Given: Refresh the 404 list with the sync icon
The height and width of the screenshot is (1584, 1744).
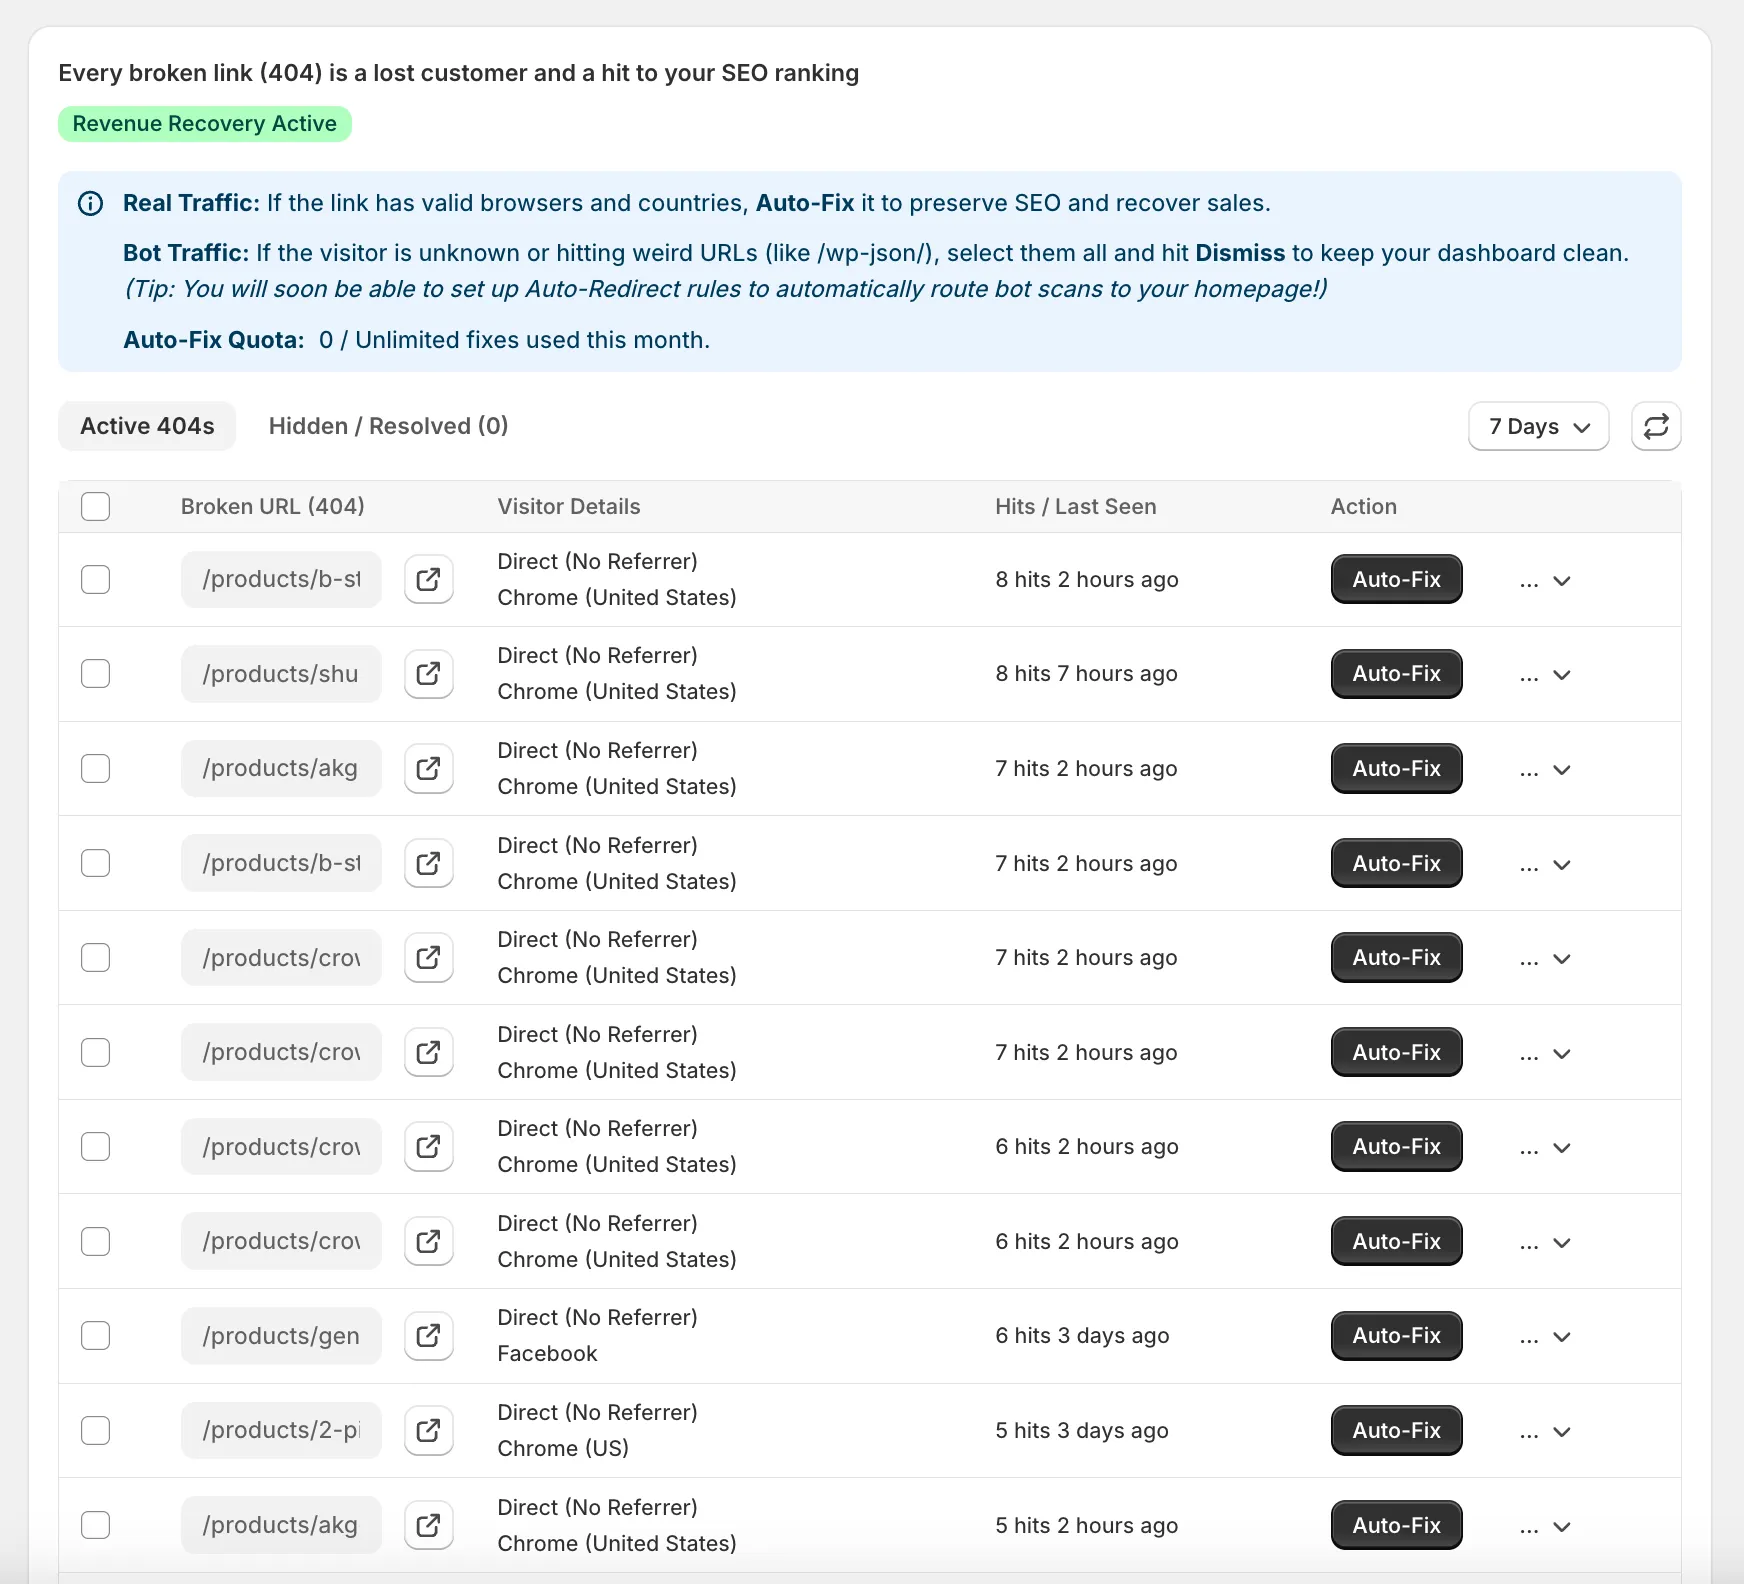Looking at the screenshot, I should point(1656,426).
